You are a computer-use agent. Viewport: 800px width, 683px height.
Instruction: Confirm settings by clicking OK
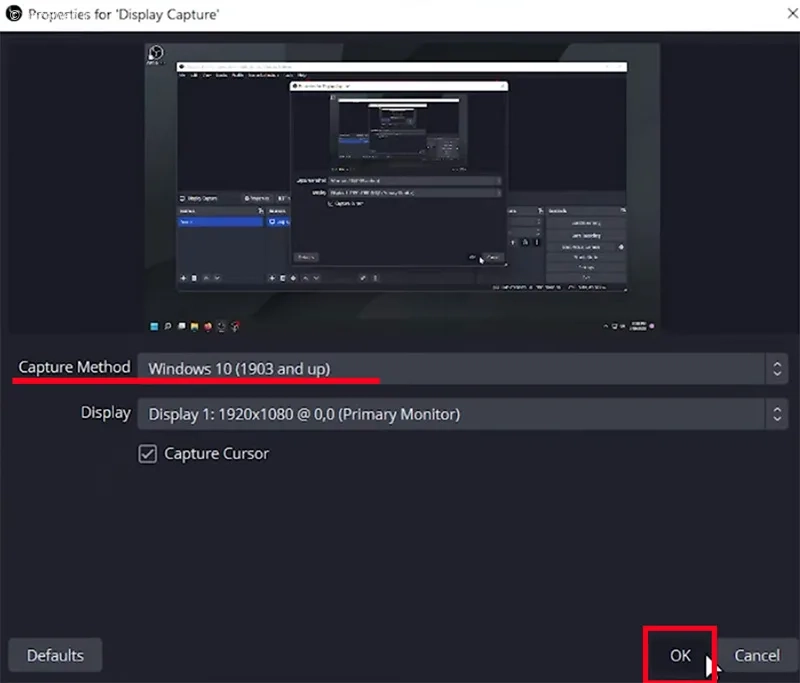point(679,656)
